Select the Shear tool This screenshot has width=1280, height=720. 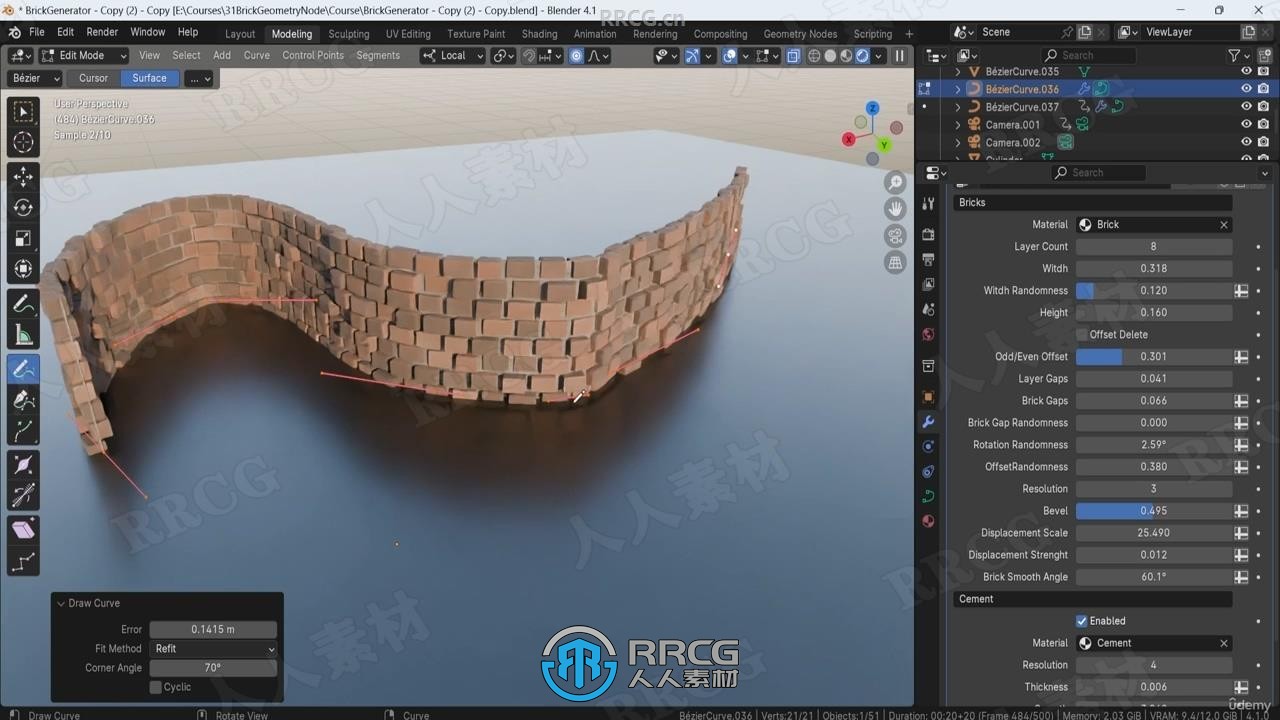click(23, 530)
